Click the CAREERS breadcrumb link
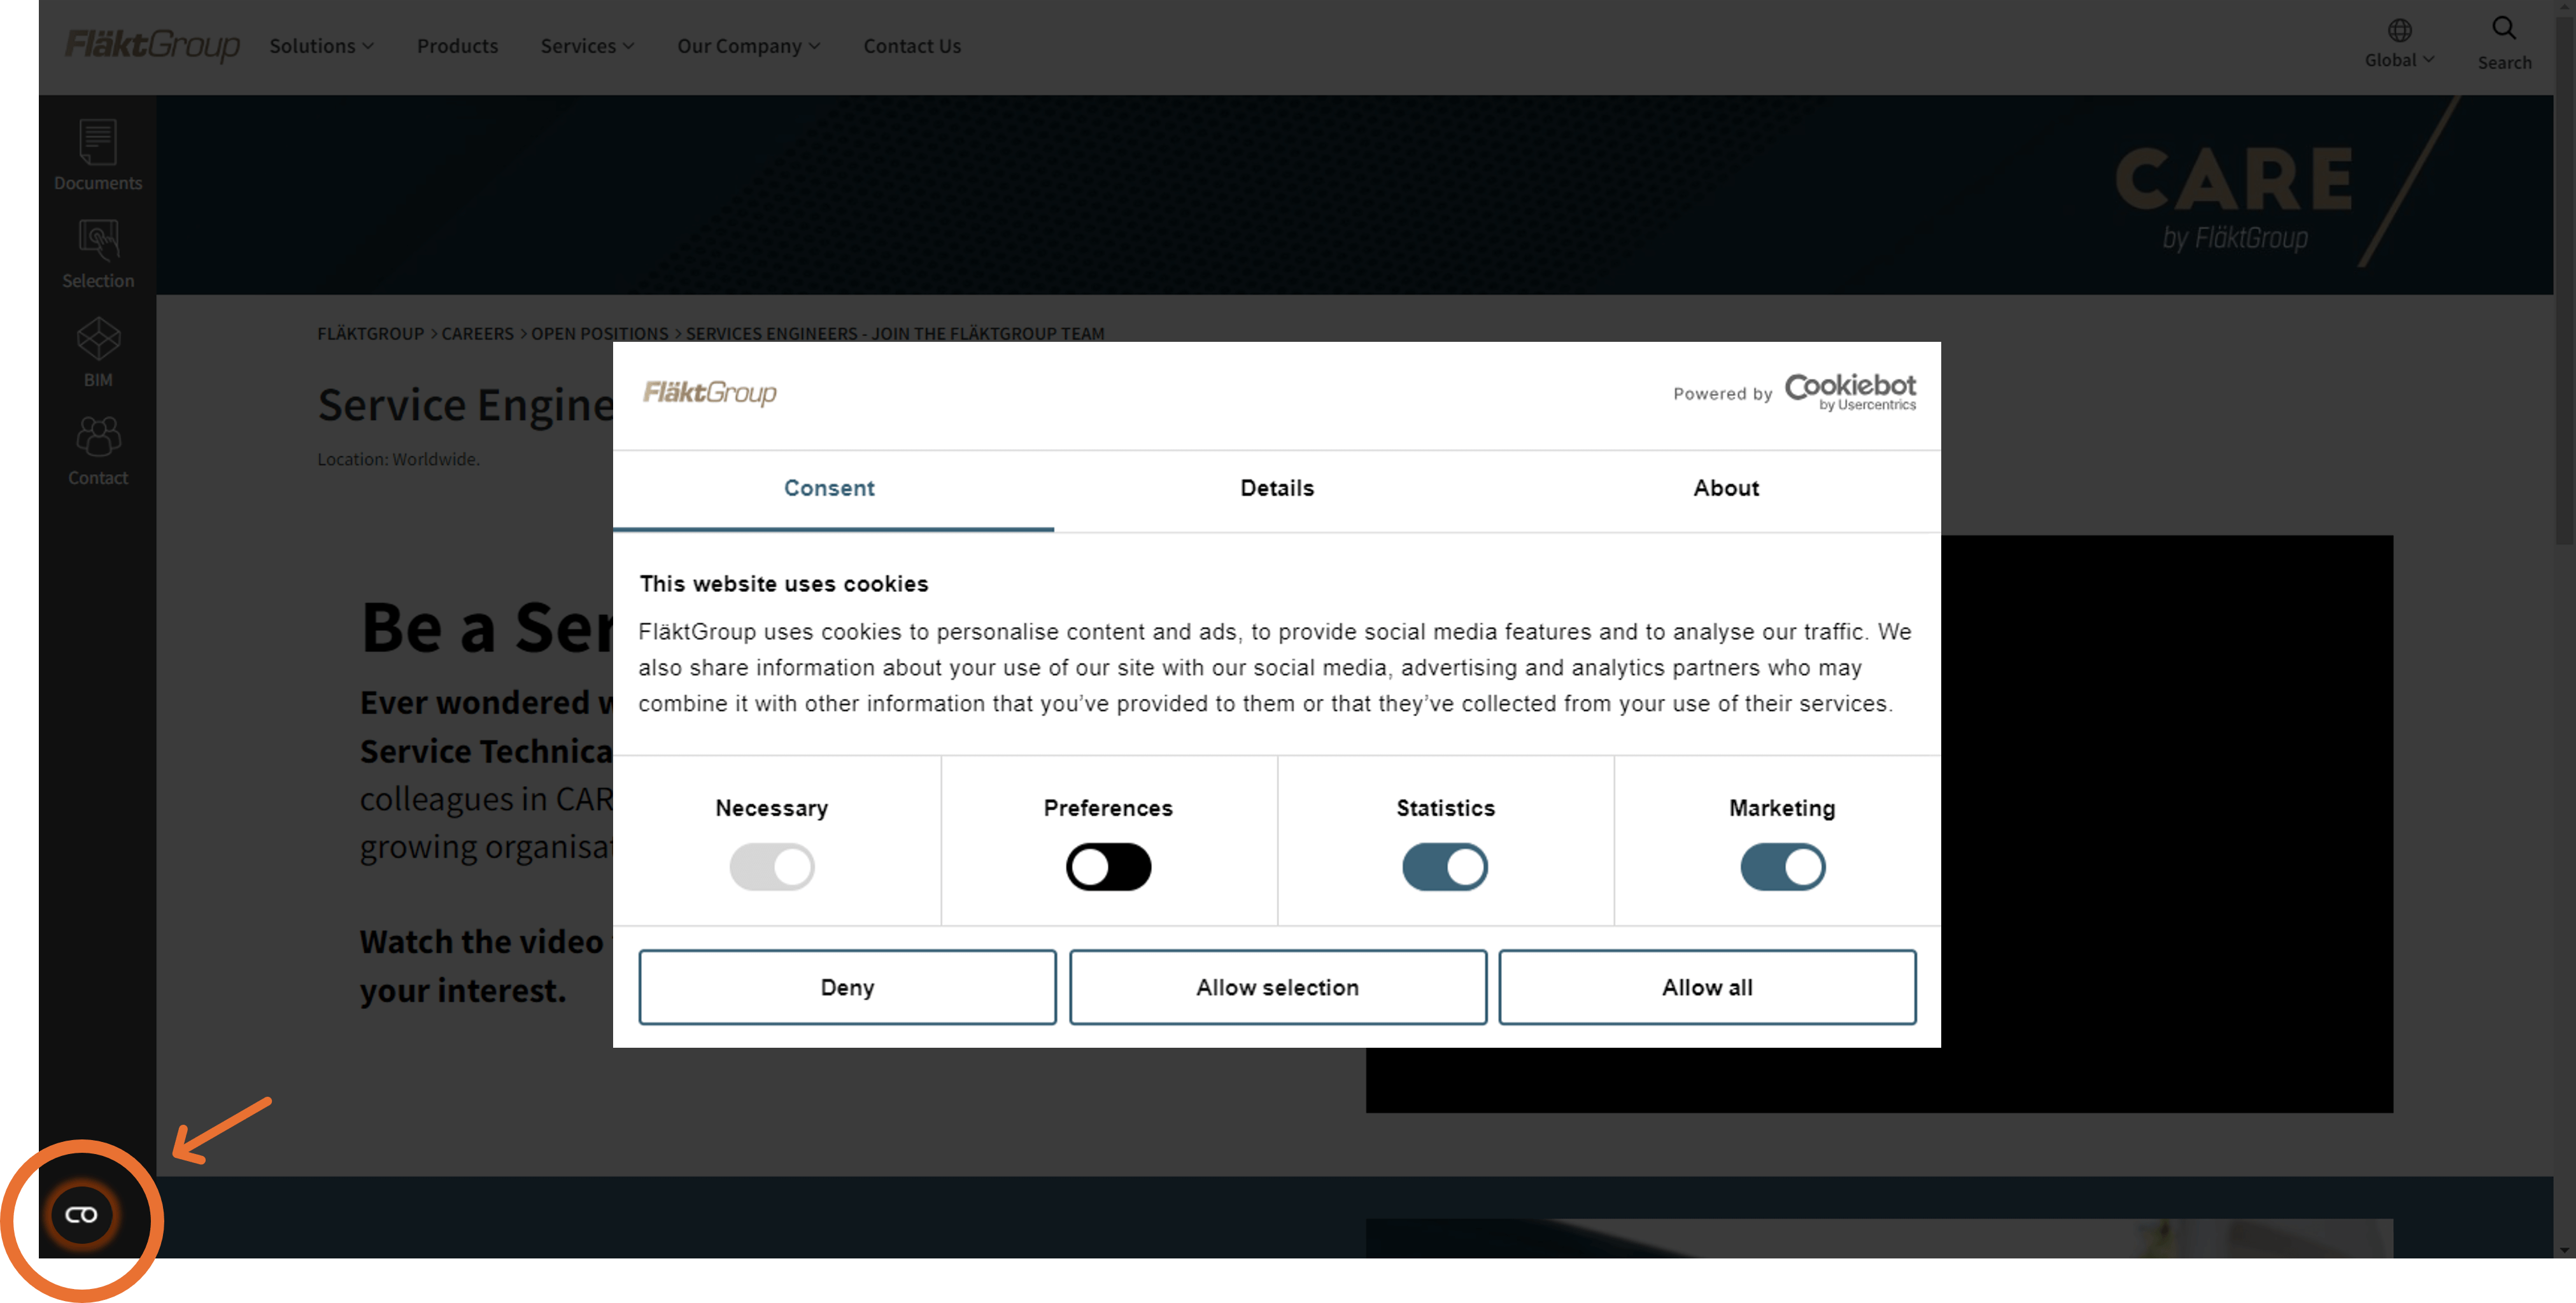The width and height of the screenshot is (2576, 1303). tap(477, 334)
